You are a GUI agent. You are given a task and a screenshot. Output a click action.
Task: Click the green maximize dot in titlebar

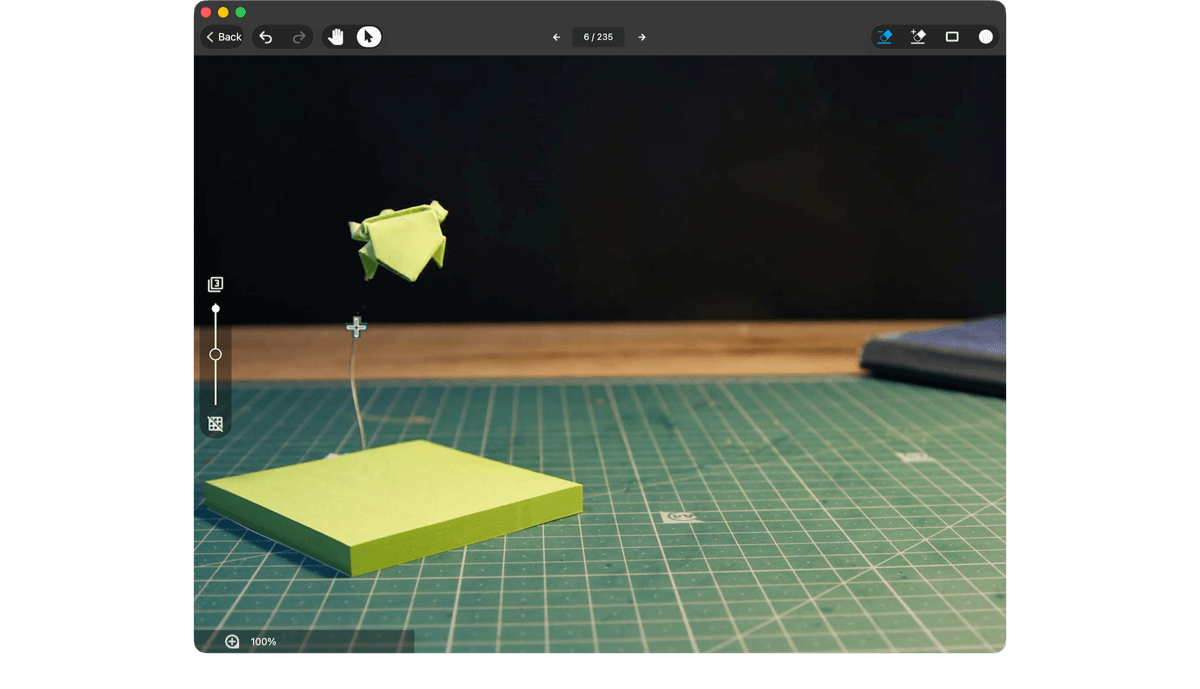[239, 12]
